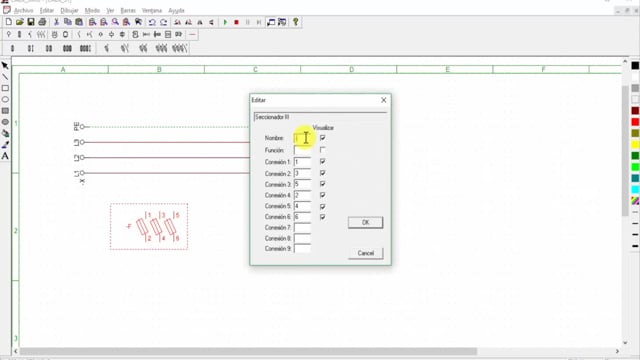
Task: Select the filled ellipse tool
Action: click(x=5, y=122)
